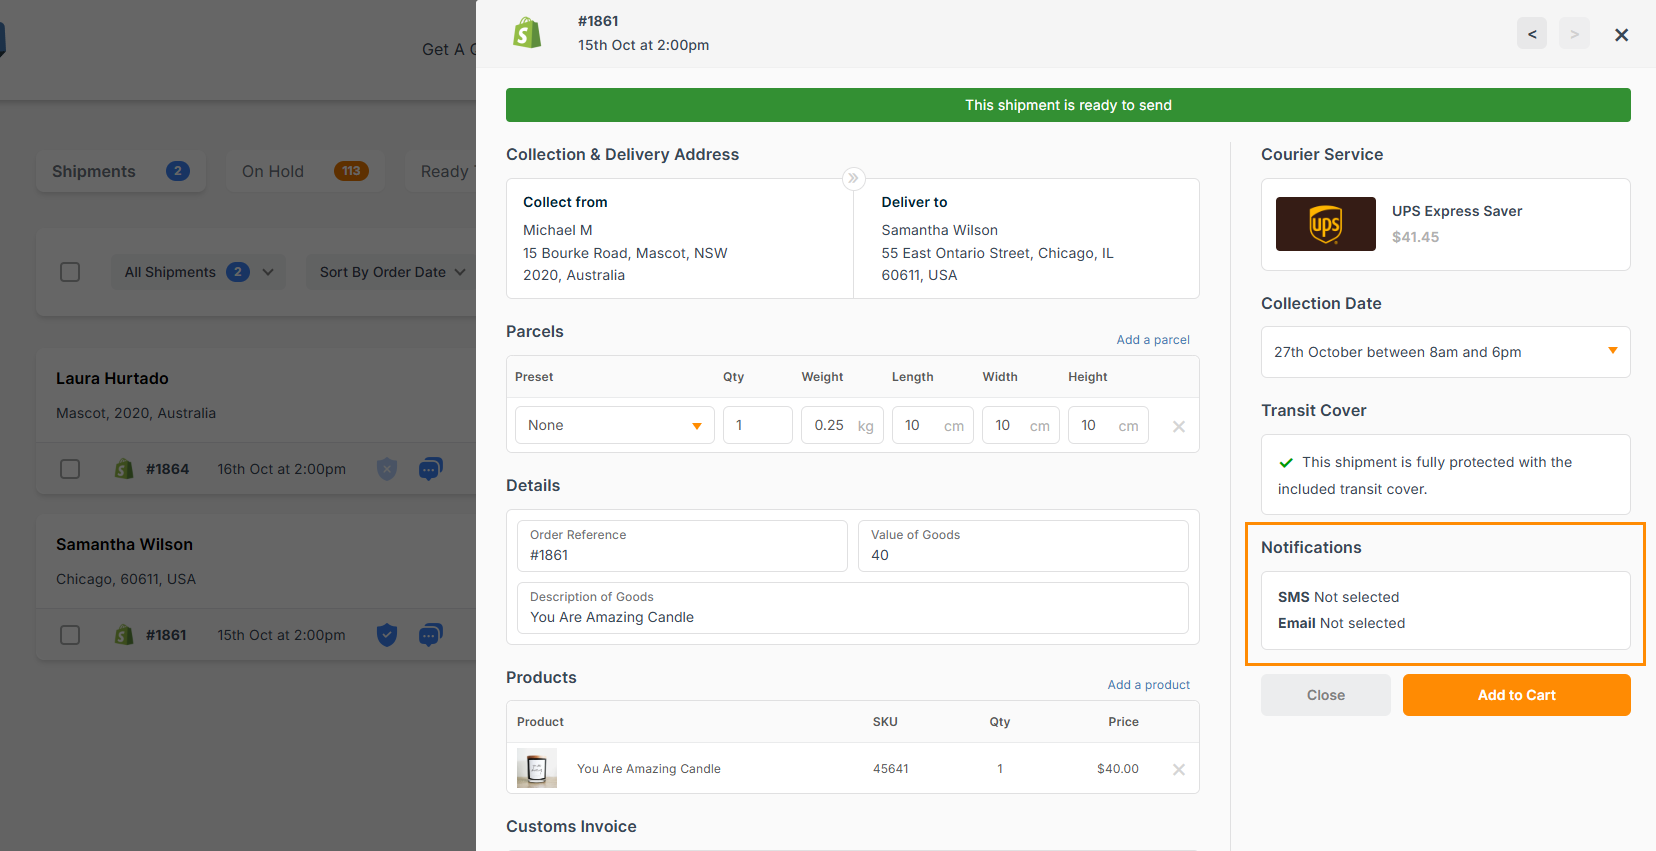Screen dimensions: 1656x851
Task: Switch to the On Hold tab
Action: coord(304,171)
